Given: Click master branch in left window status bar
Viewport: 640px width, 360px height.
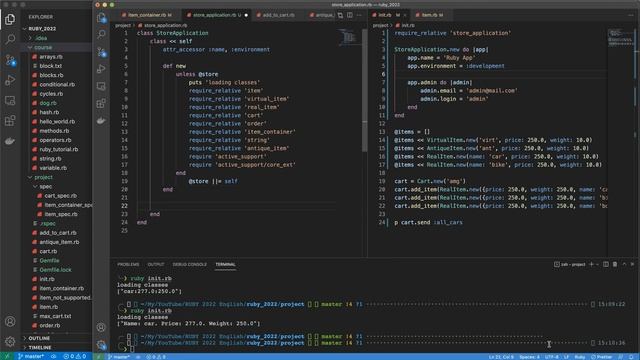Looking at the screenshot, I should point(31,356).
